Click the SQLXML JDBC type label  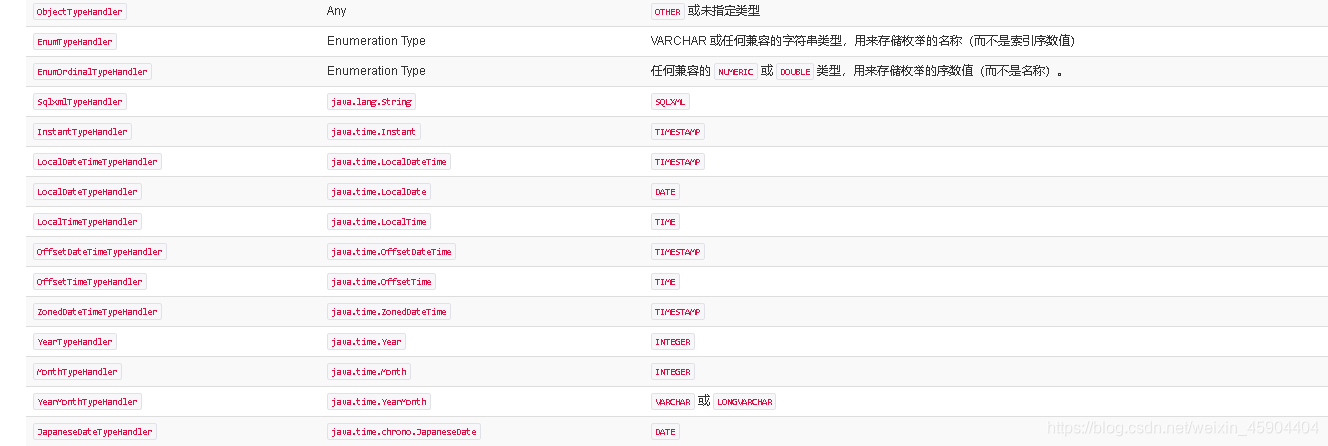(x=670, y=102)
